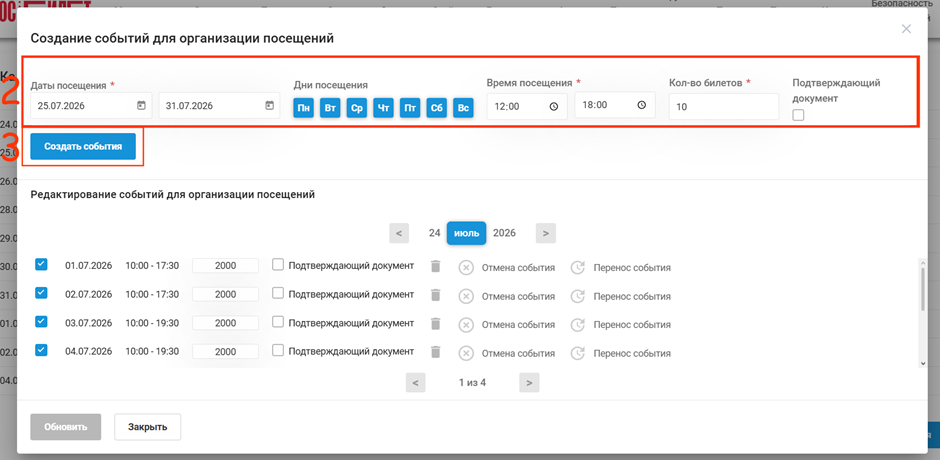
Task: Delete the 04.07.2026 event with trash icon
Action: (x=436, y=352)
